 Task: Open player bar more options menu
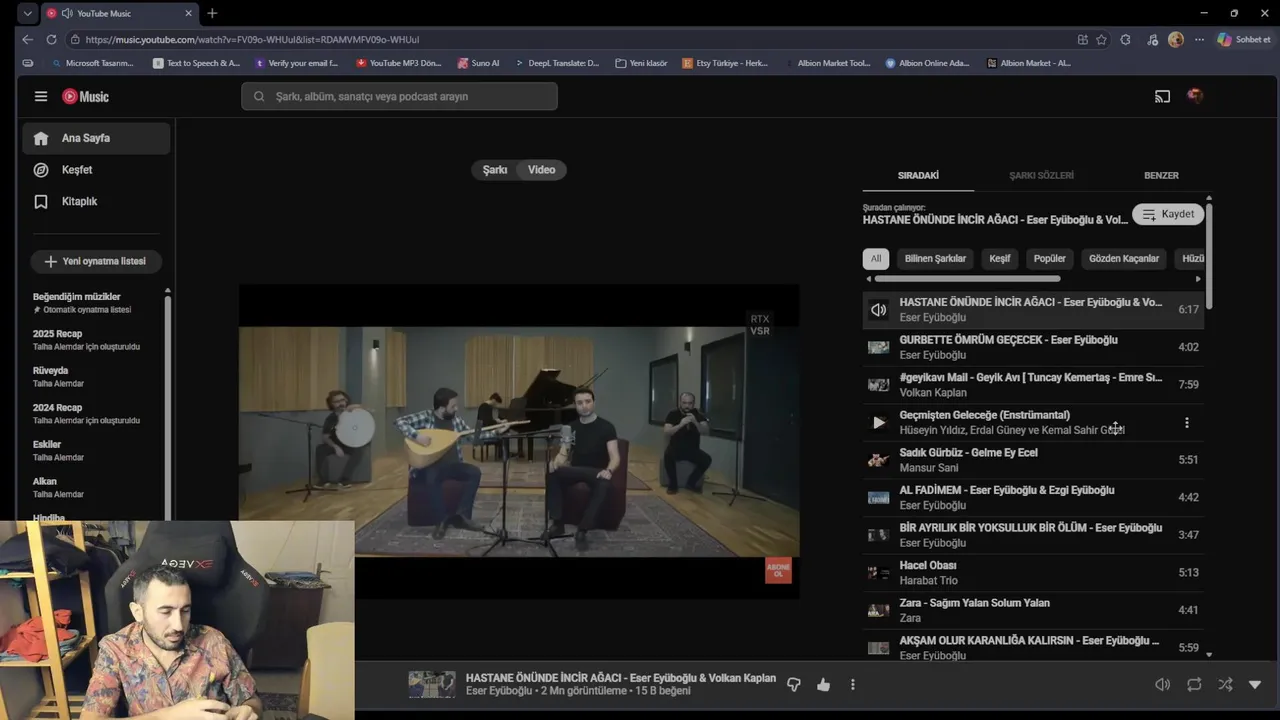852,685
